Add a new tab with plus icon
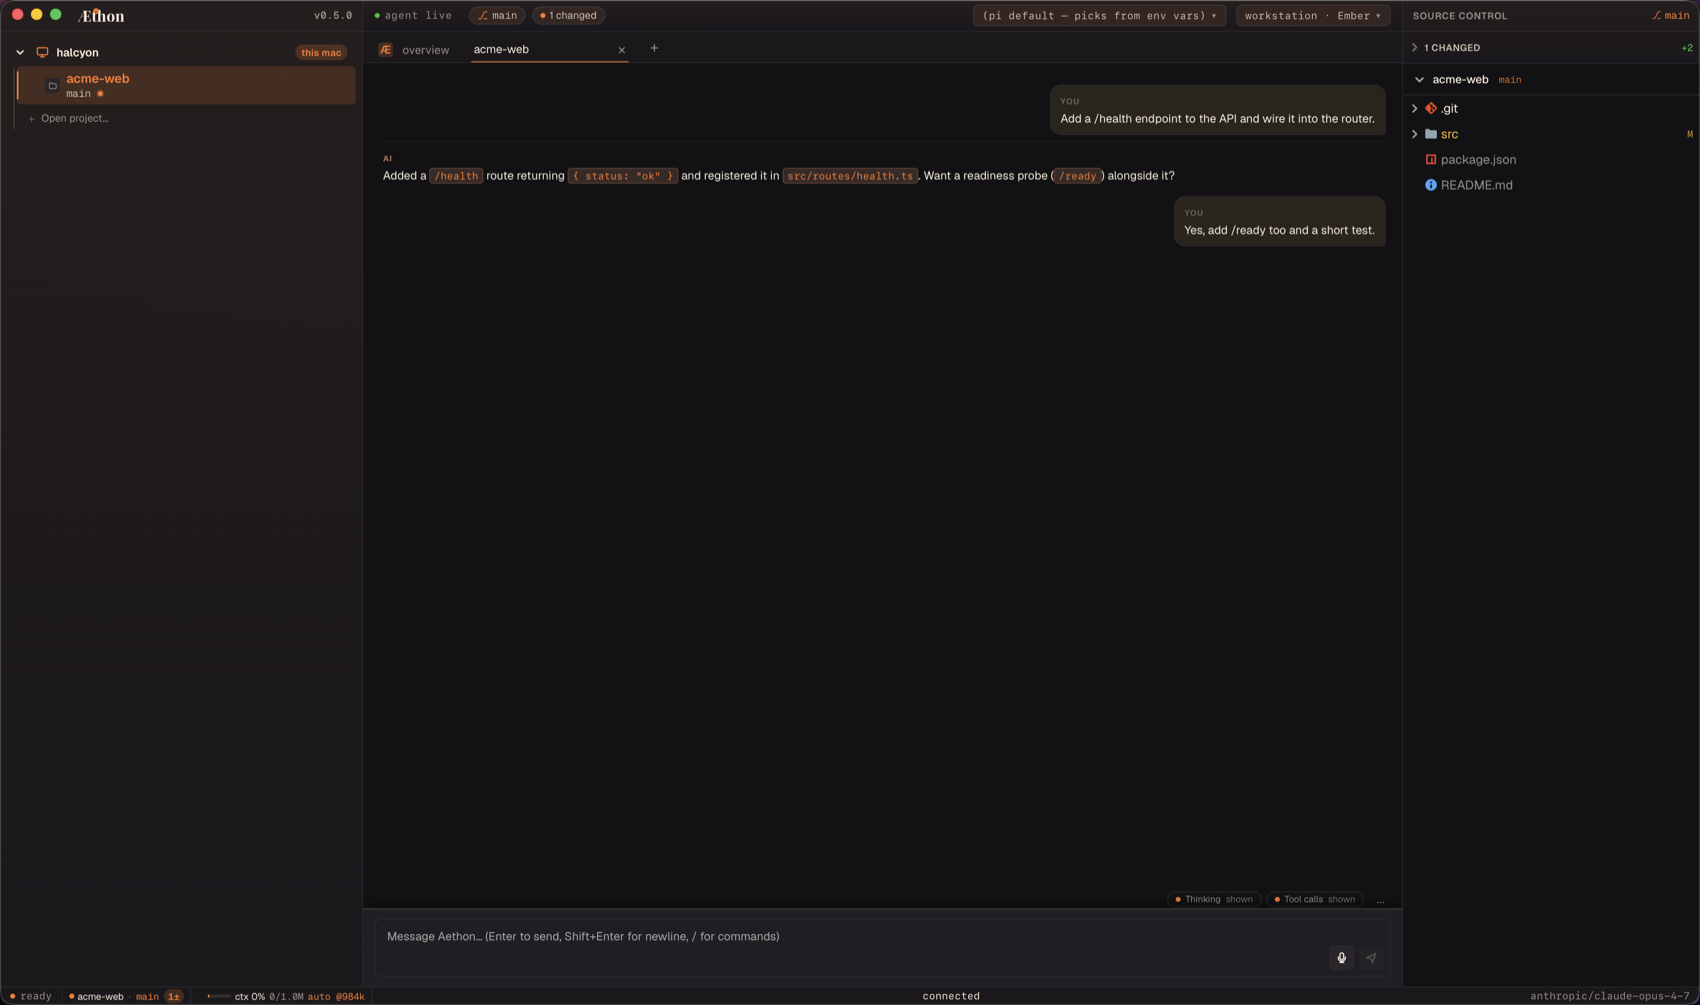Image resolution: width=1700 pixels, height=1005 pixels. tap(654, 48)
